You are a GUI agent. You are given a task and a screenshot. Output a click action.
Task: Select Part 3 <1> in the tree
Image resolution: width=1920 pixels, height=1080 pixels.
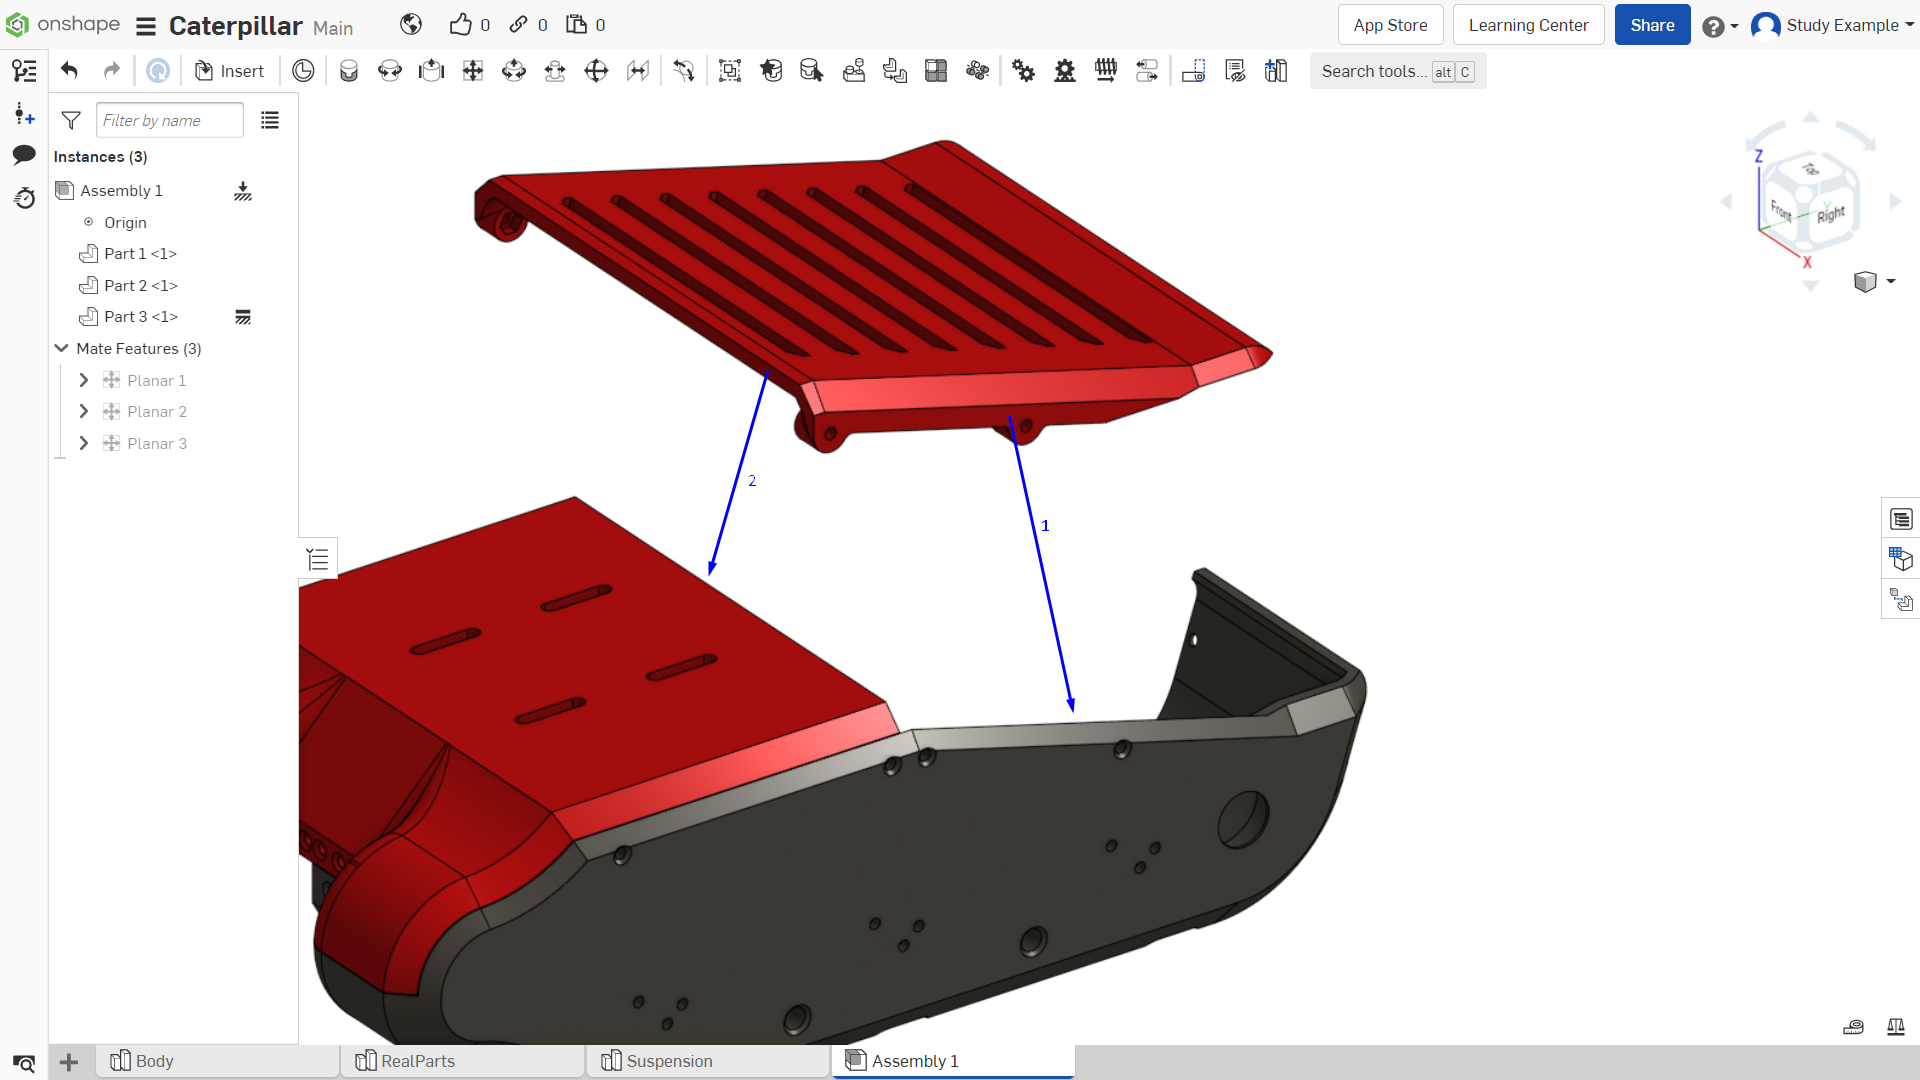pos(141,316)
